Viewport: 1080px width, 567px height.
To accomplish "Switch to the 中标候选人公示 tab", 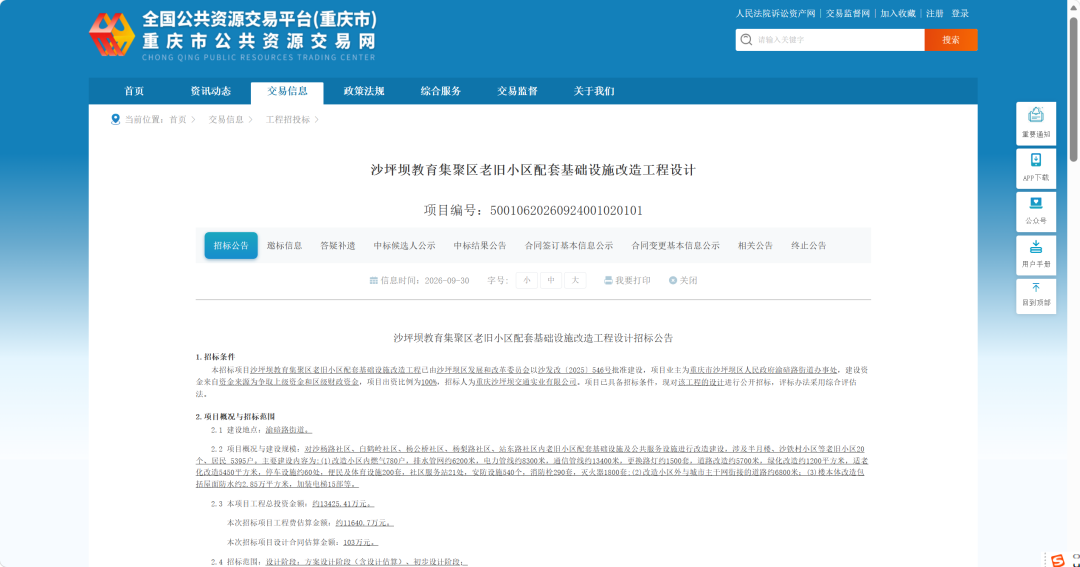I will 404,246.
